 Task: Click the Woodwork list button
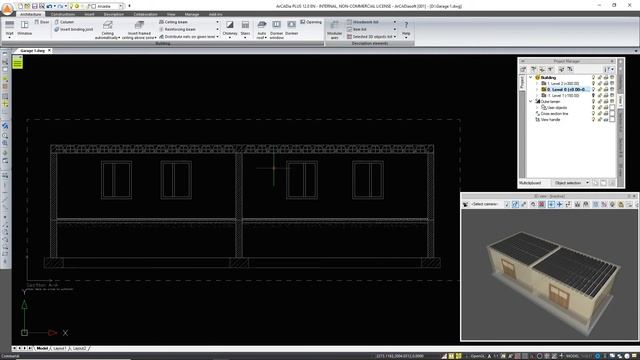point(363,22)
